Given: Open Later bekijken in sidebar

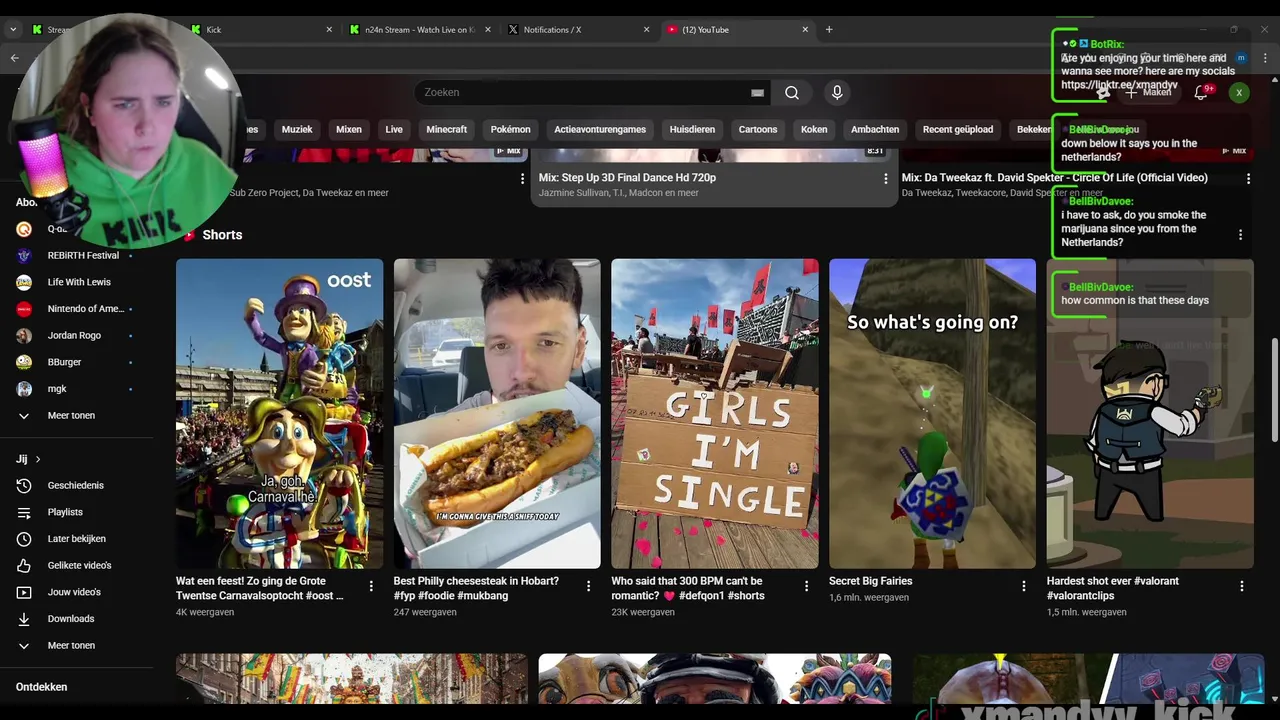Looking at the screenshot, I should tap(77, 539).
